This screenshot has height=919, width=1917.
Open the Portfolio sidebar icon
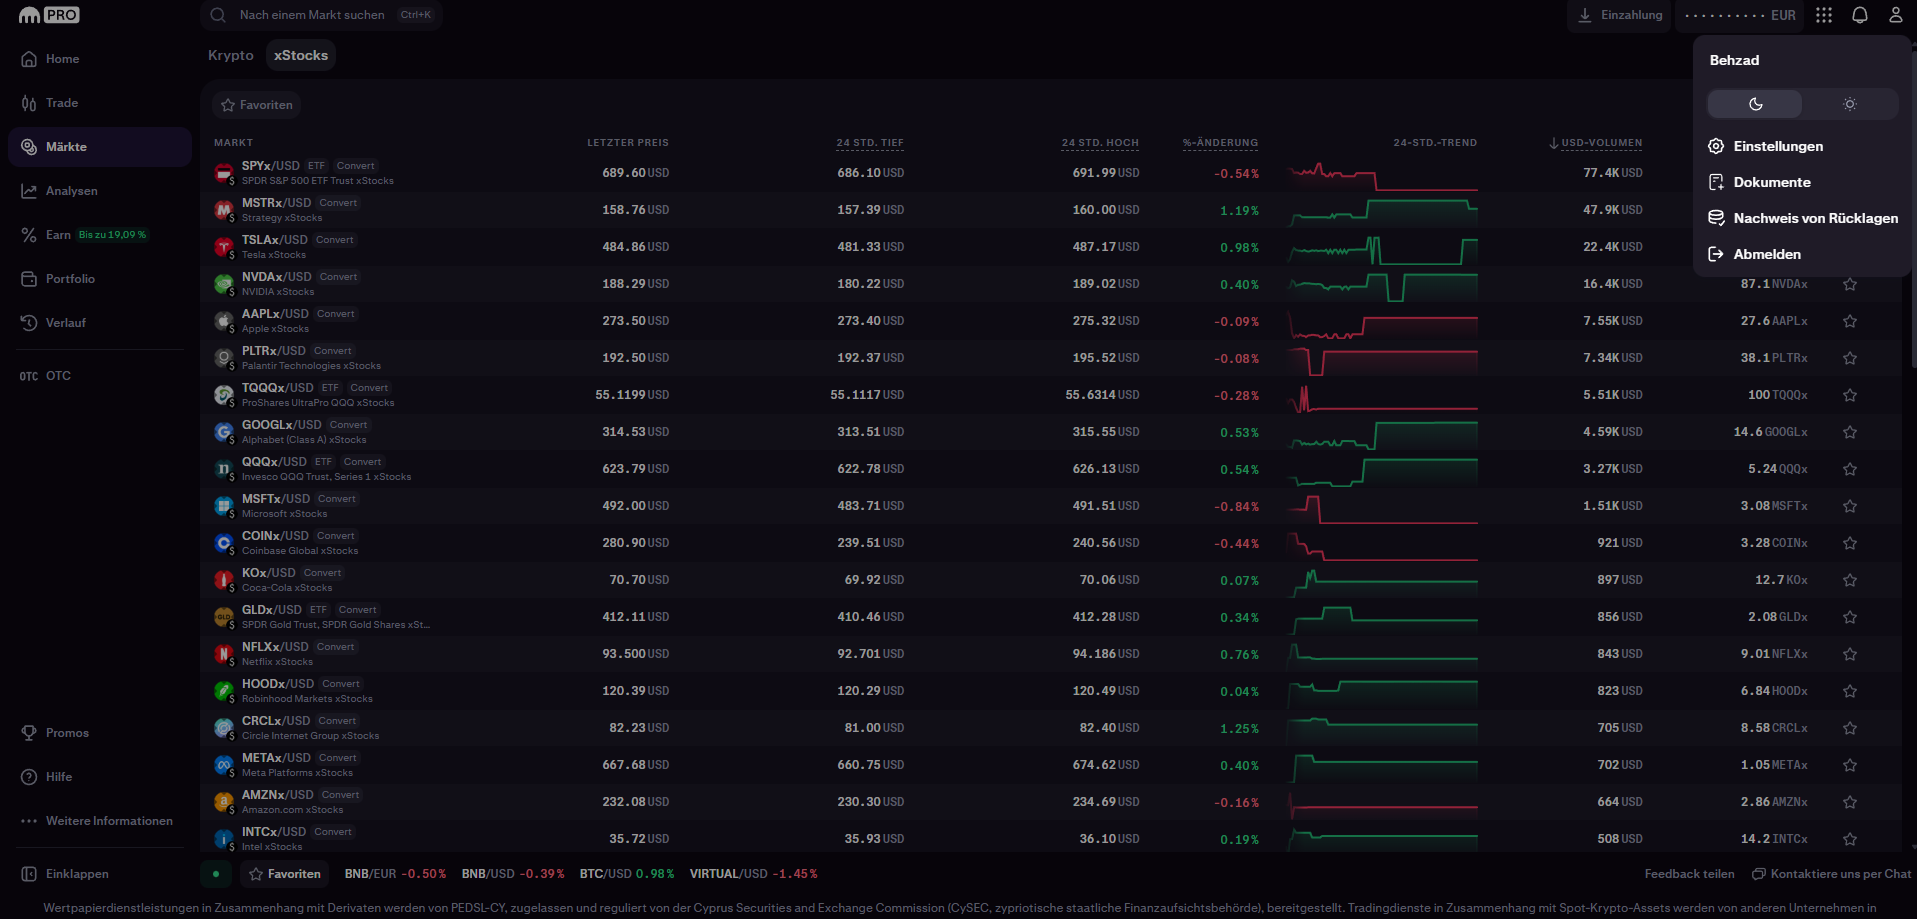point(29,279)
